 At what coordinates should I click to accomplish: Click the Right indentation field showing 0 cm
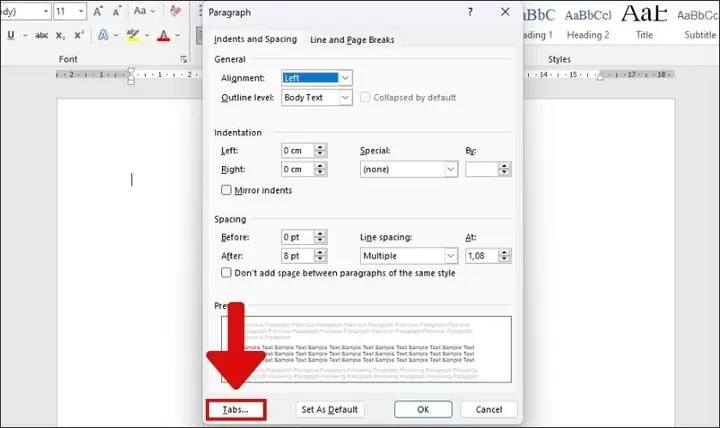(298, 169)
